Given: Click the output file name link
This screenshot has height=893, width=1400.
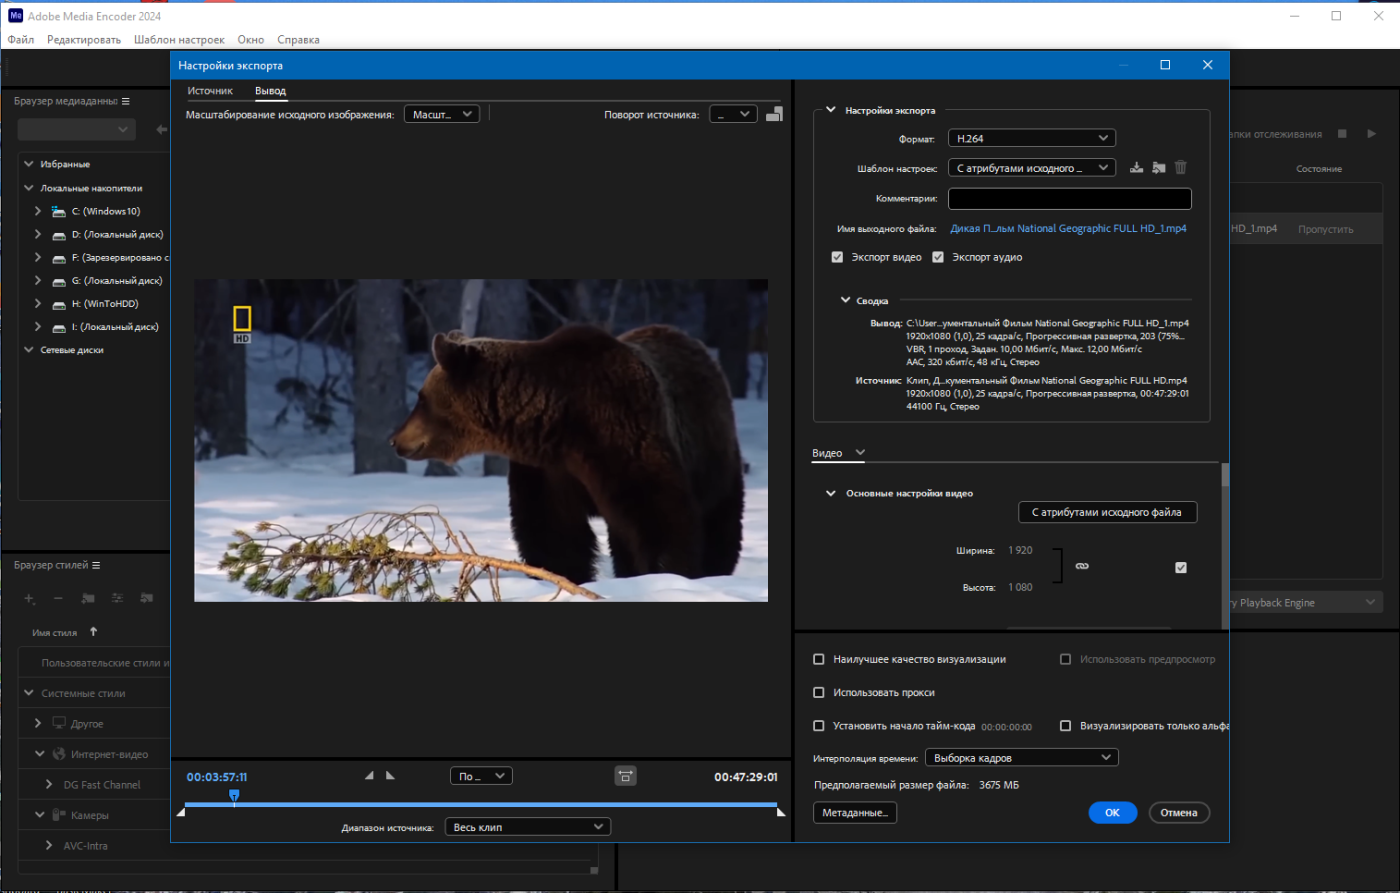Looking at the screenshot, I should (x=1067, y=228).
